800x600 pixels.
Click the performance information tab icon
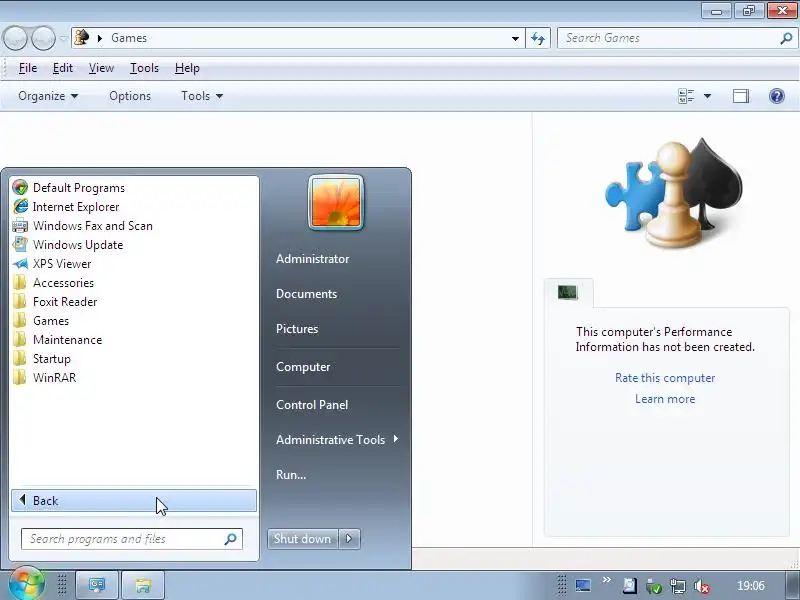pyautogui.click(x=568, y=292)
